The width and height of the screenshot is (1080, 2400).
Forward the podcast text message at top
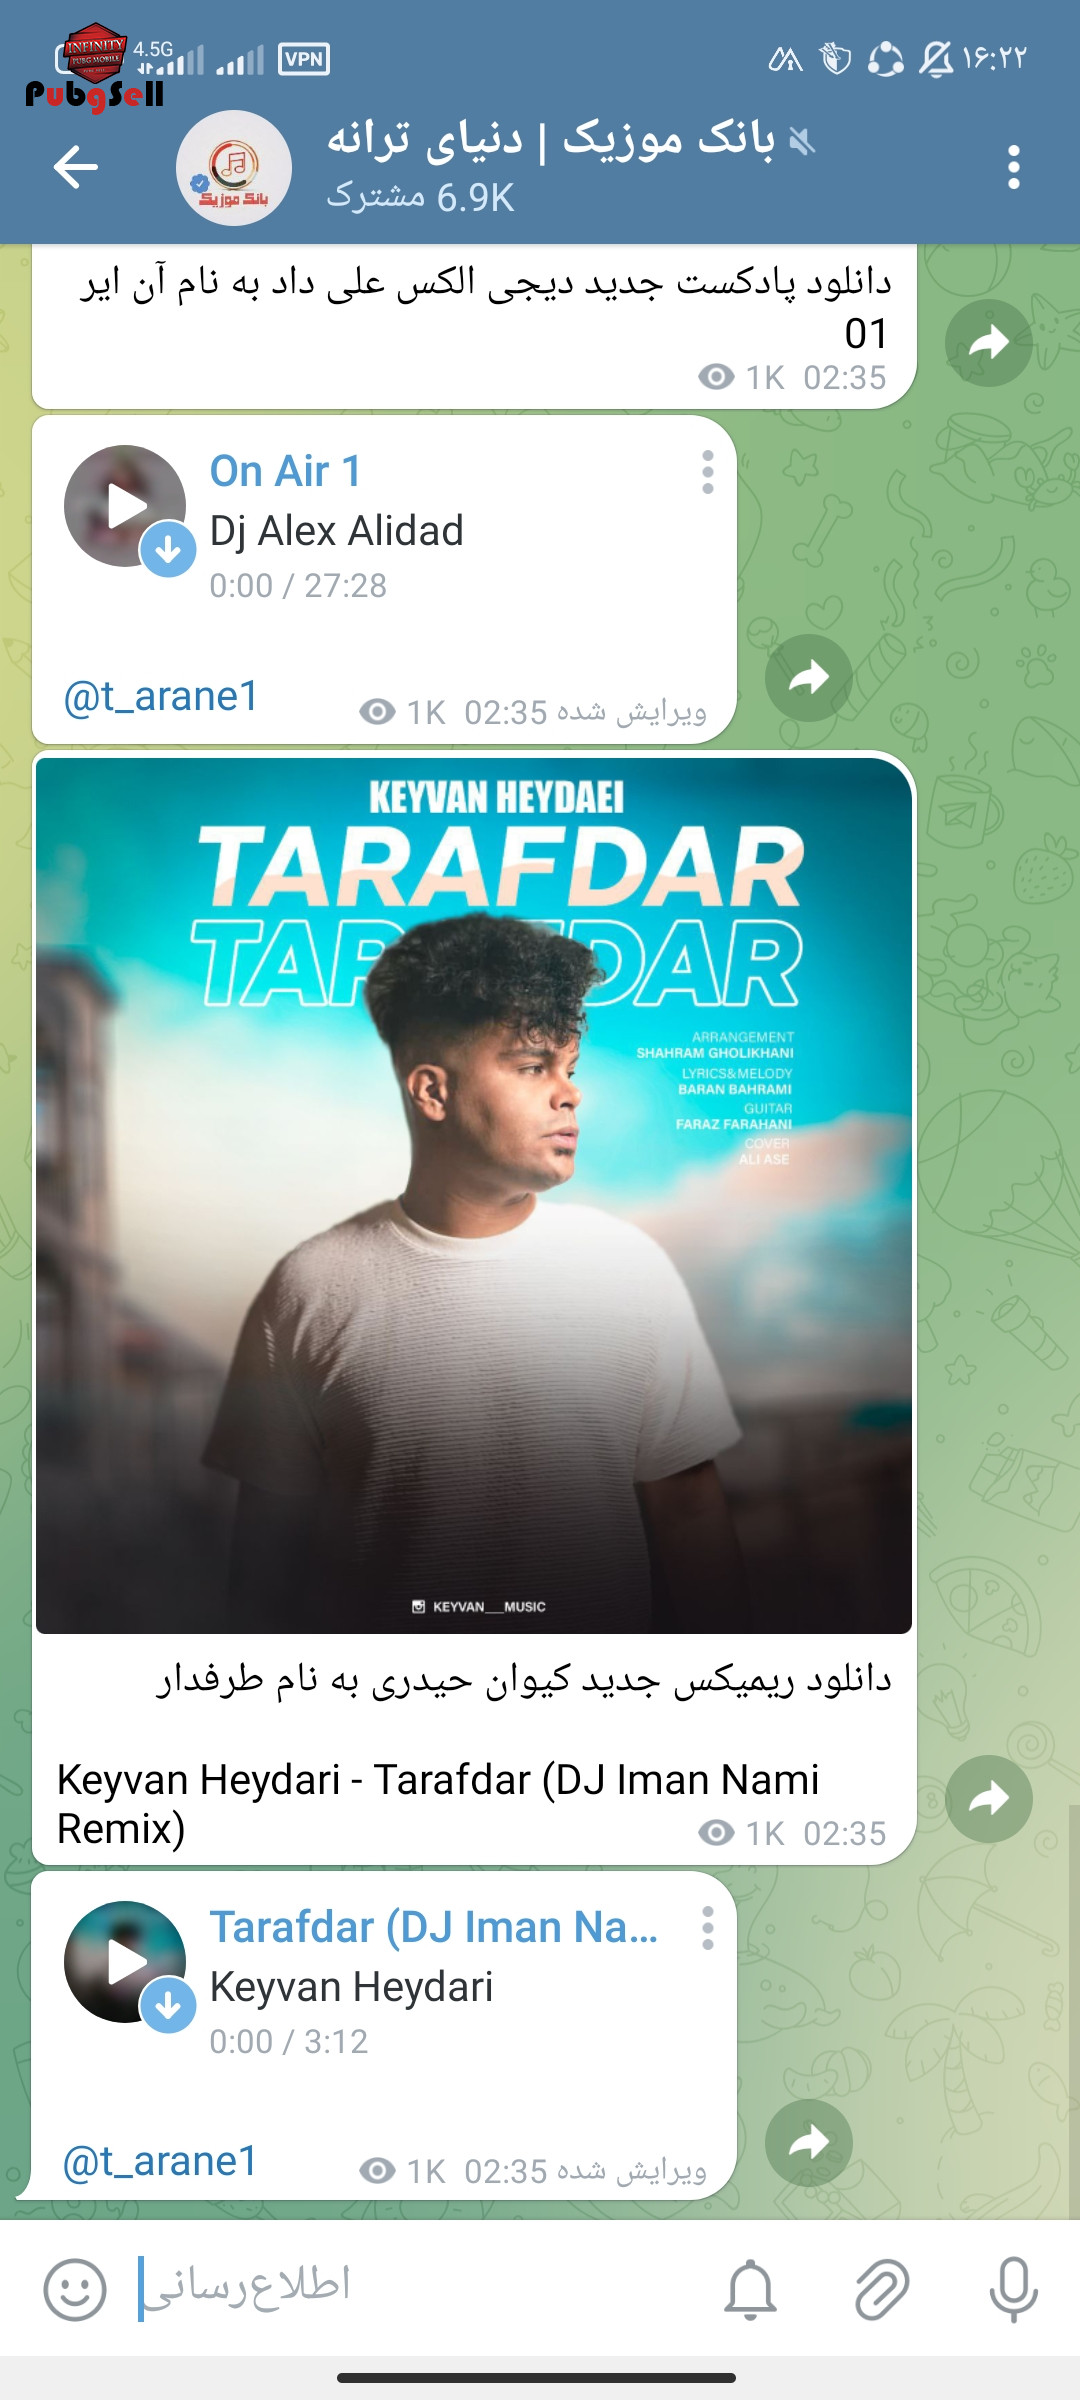pyautogui.click(x=989, y=343)
